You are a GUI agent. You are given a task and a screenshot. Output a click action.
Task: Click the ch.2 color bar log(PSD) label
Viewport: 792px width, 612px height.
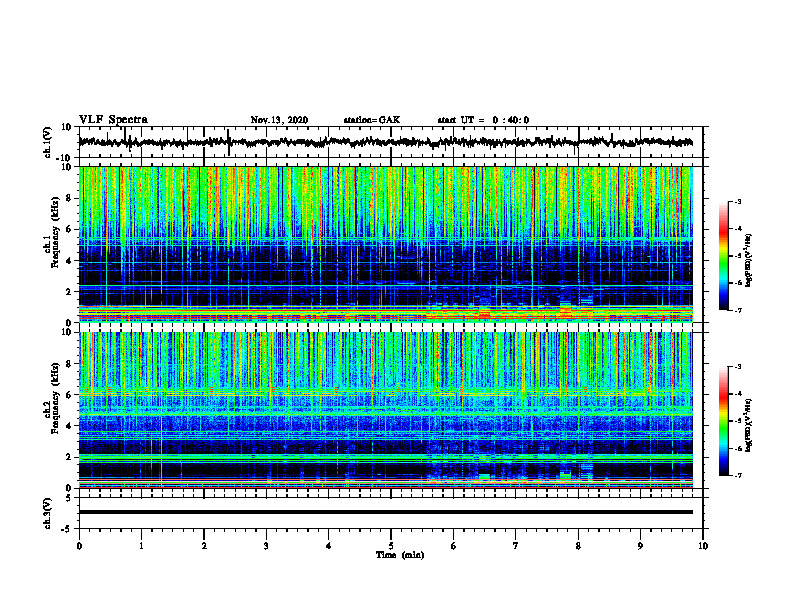click(x=749, y=426)
